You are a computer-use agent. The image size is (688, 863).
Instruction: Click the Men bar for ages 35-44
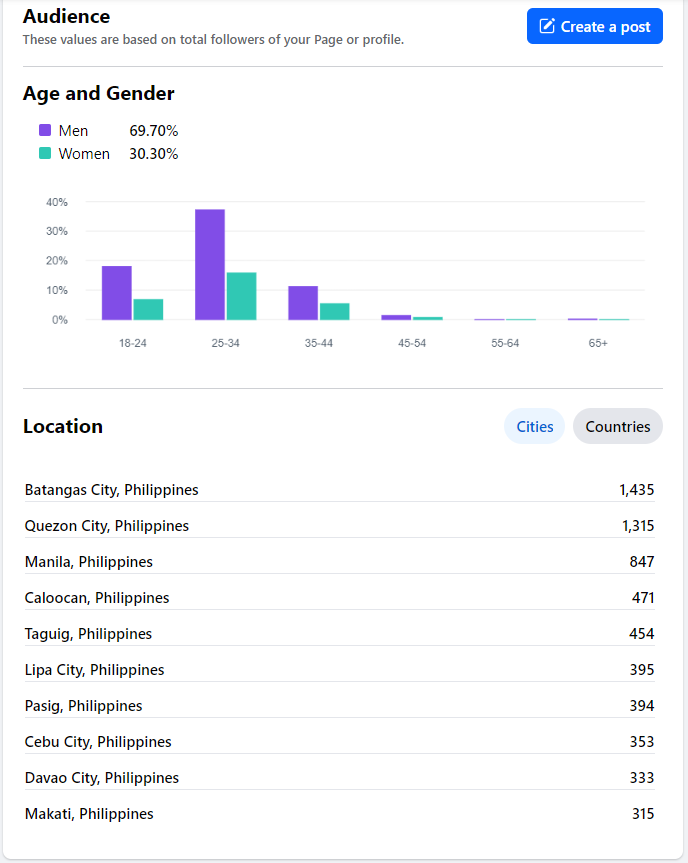coord(303,302)
